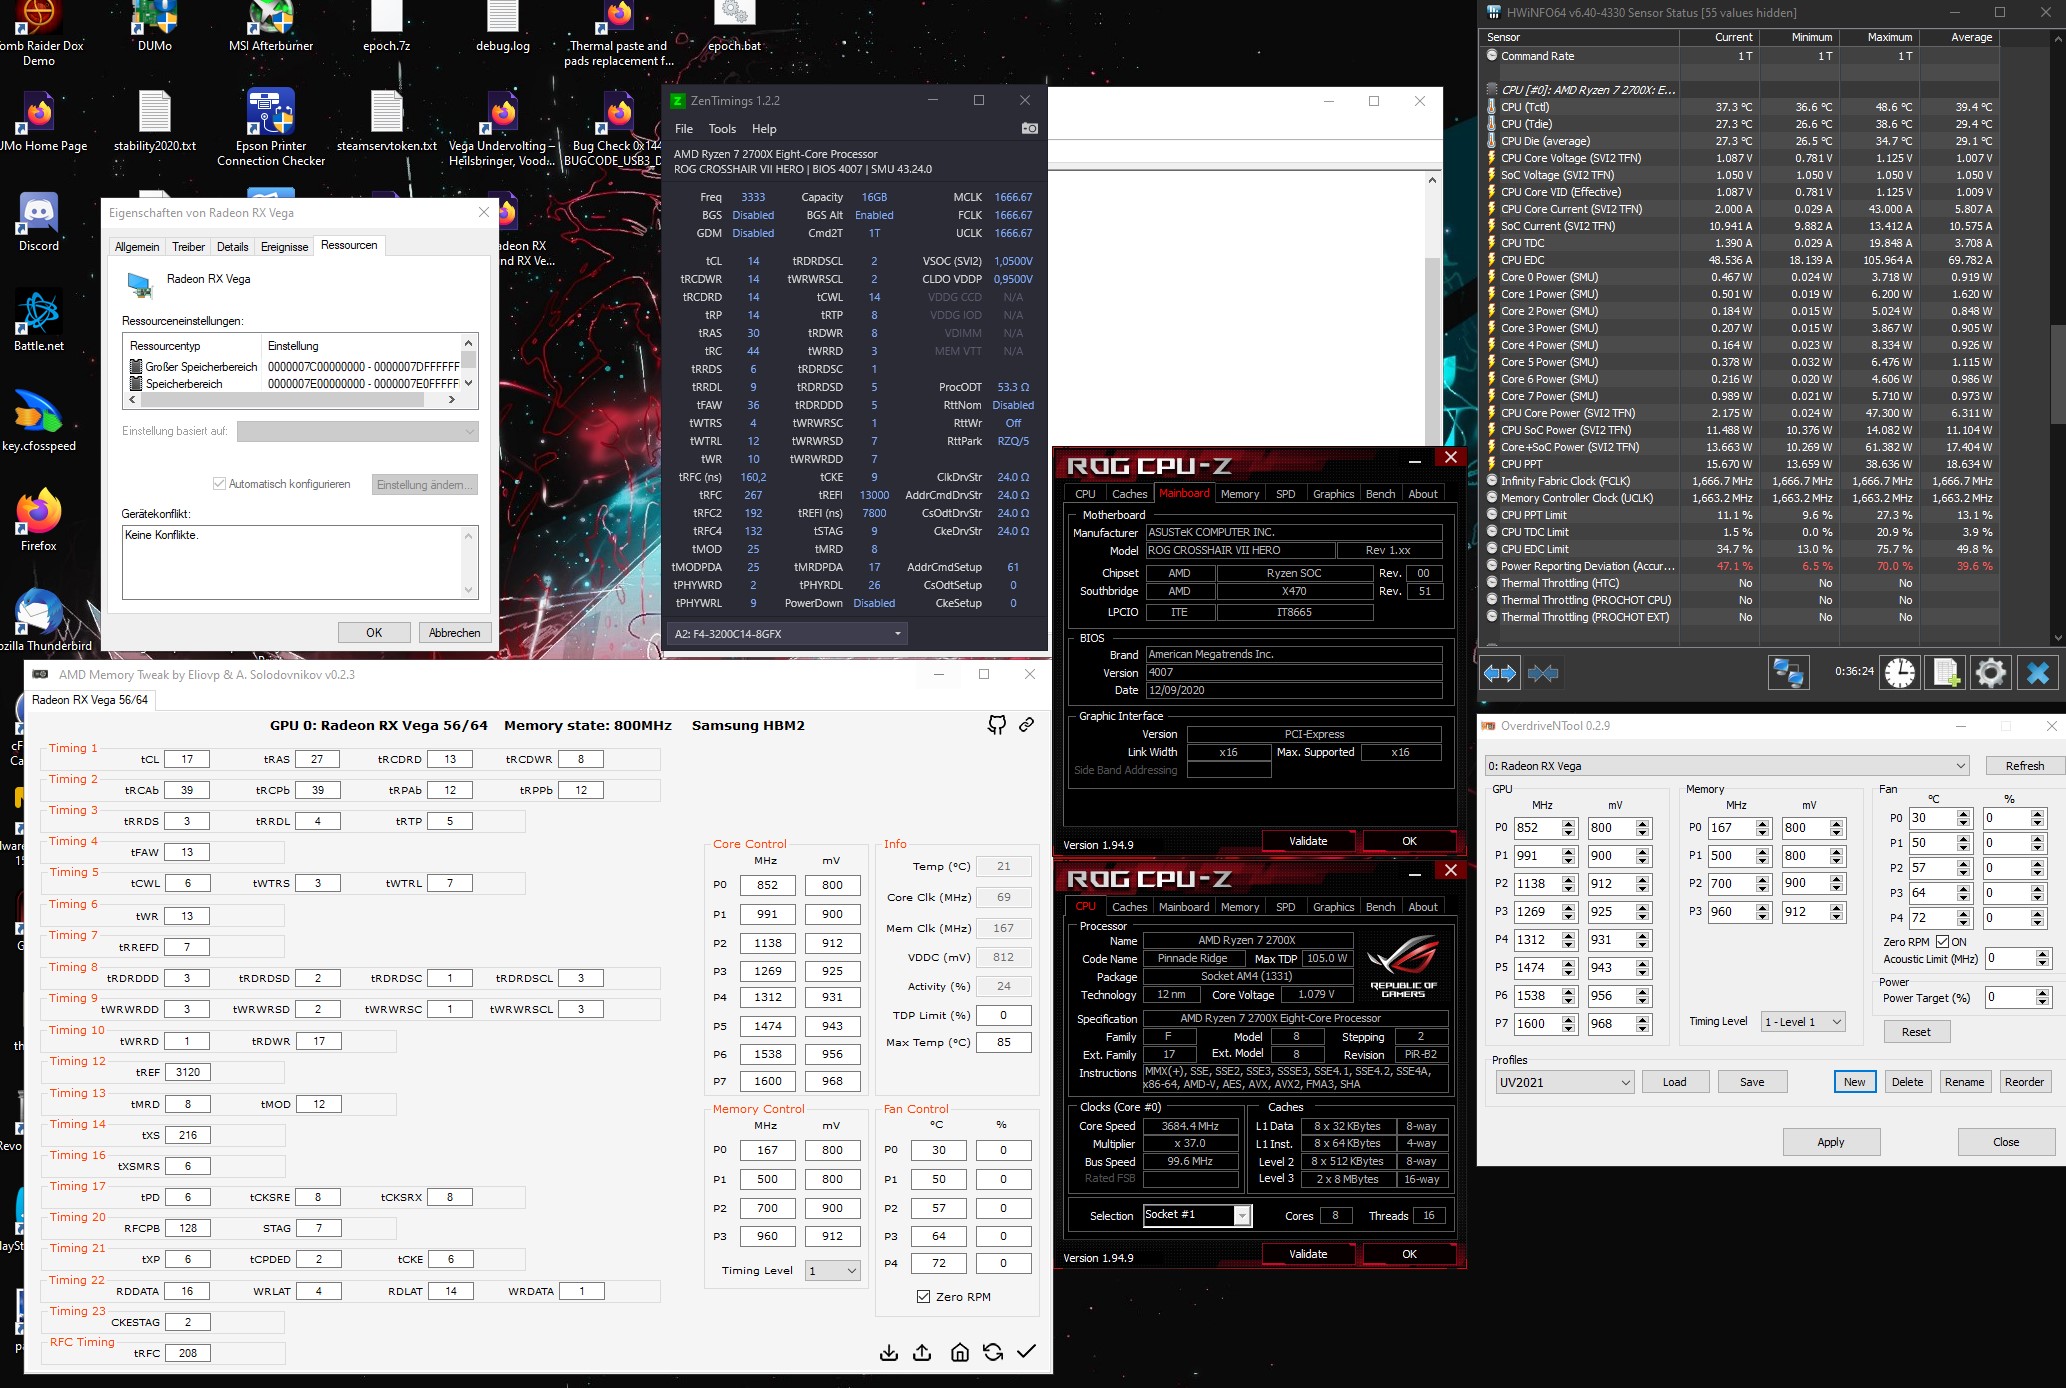Click the New profile button in OverdriveNTool
The image size is (2066, 1388).
point(1854,1082)
